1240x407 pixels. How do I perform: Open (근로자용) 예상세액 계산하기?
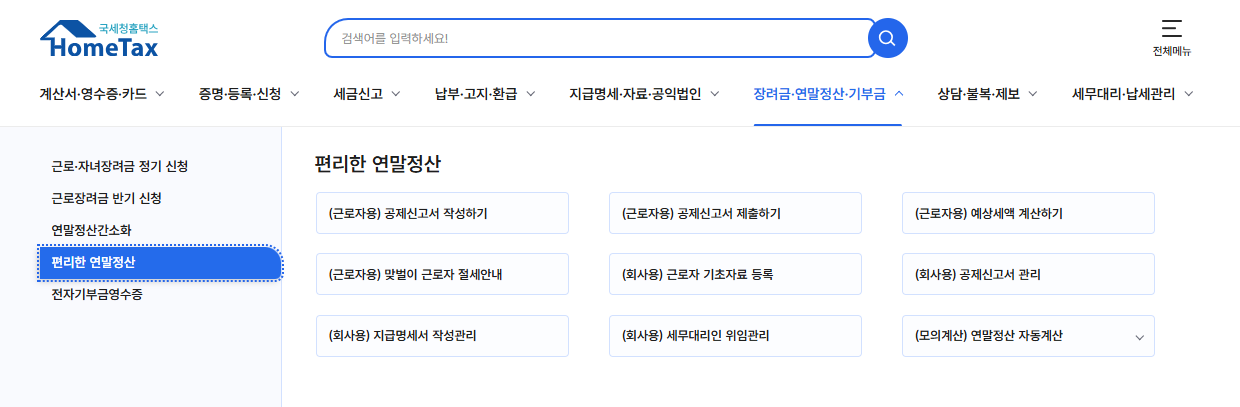tap(1028, 213)
